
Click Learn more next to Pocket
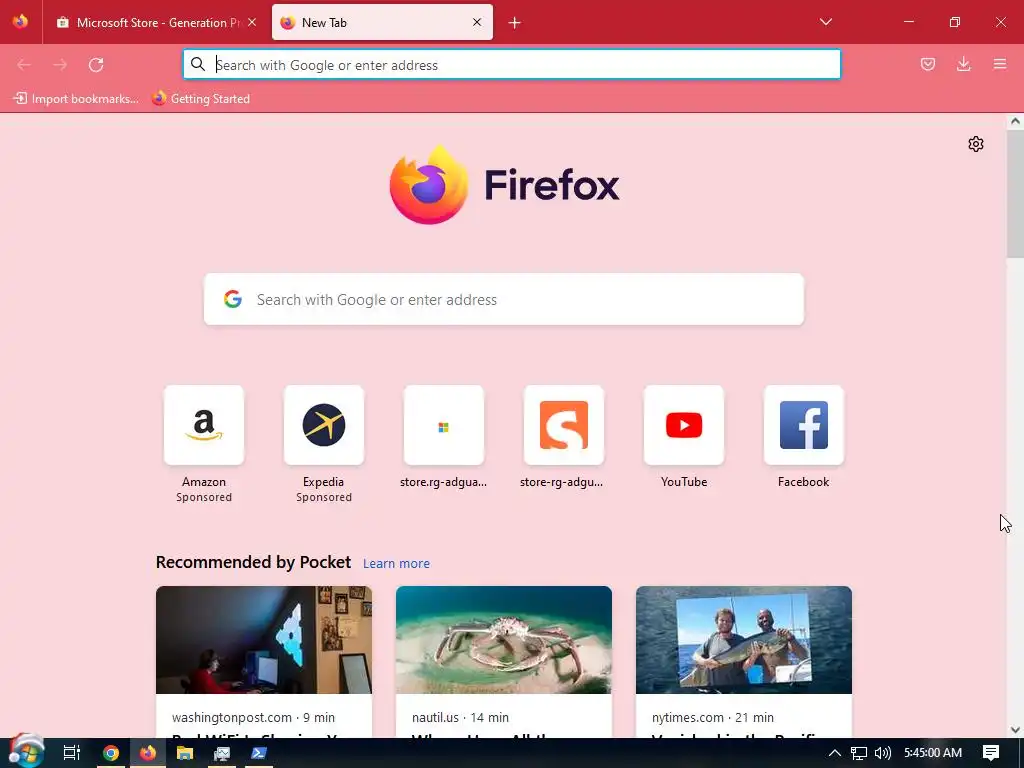pos(396,564)
